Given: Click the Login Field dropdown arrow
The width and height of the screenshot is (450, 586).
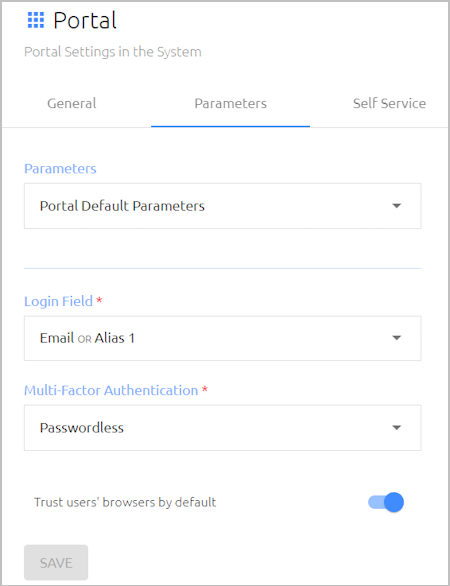Looking at the screenshot, I should coord(397,338).
